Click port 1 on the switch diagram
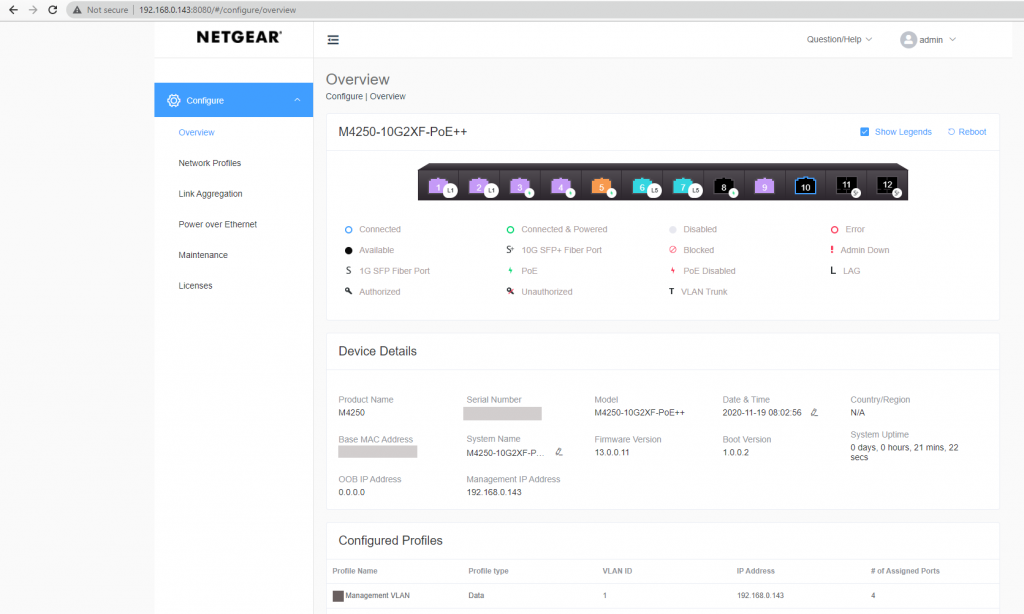Viewport: 1024px width, 614px height. (x=438, y=184)
